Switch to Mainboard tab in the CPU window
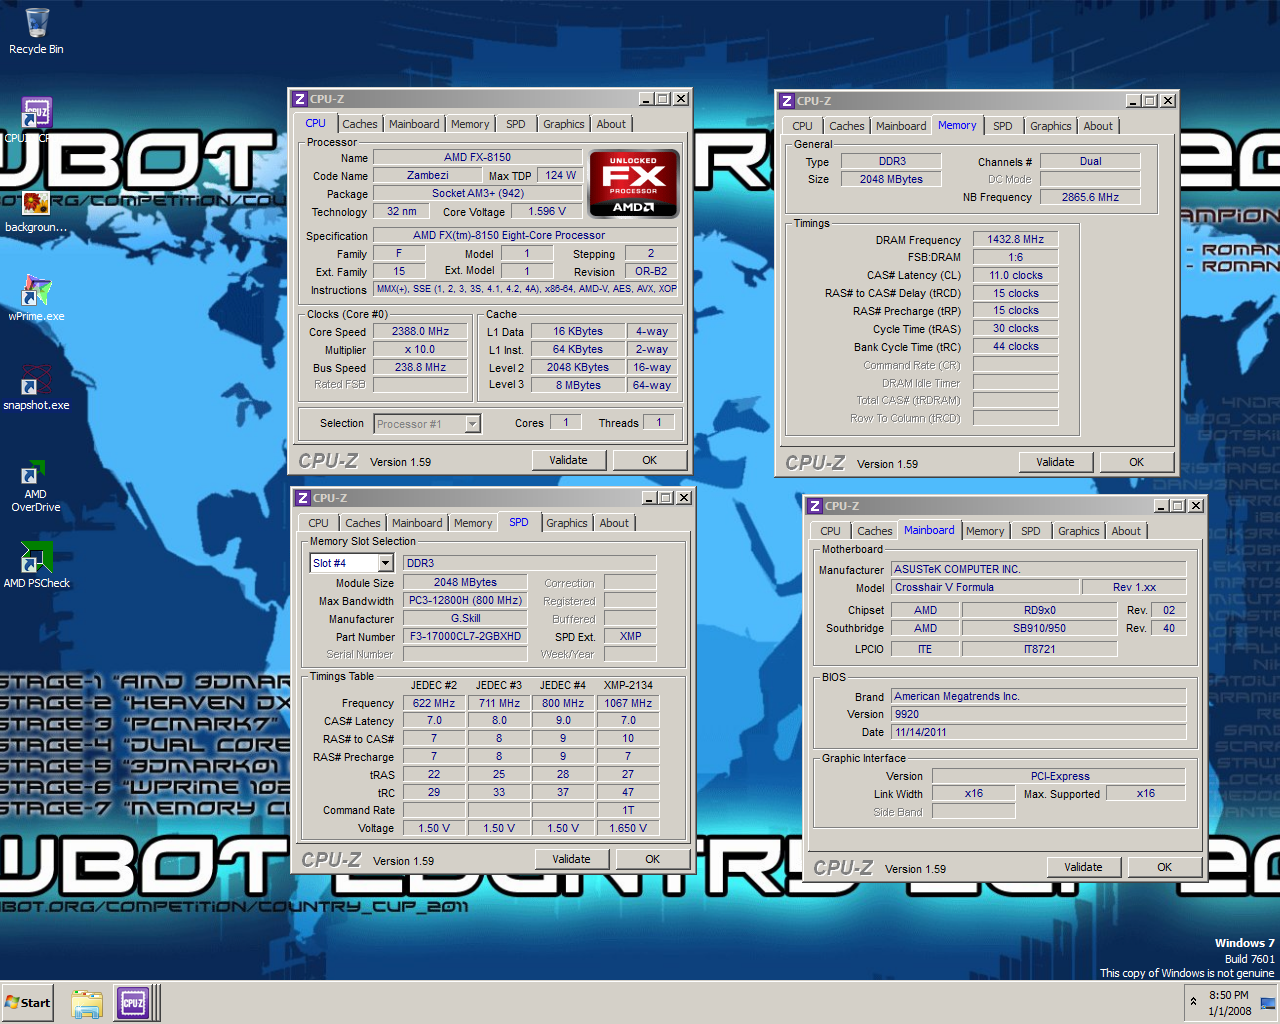Image resolution: width=1280 pixels, height=1024 pixels. 414,124
